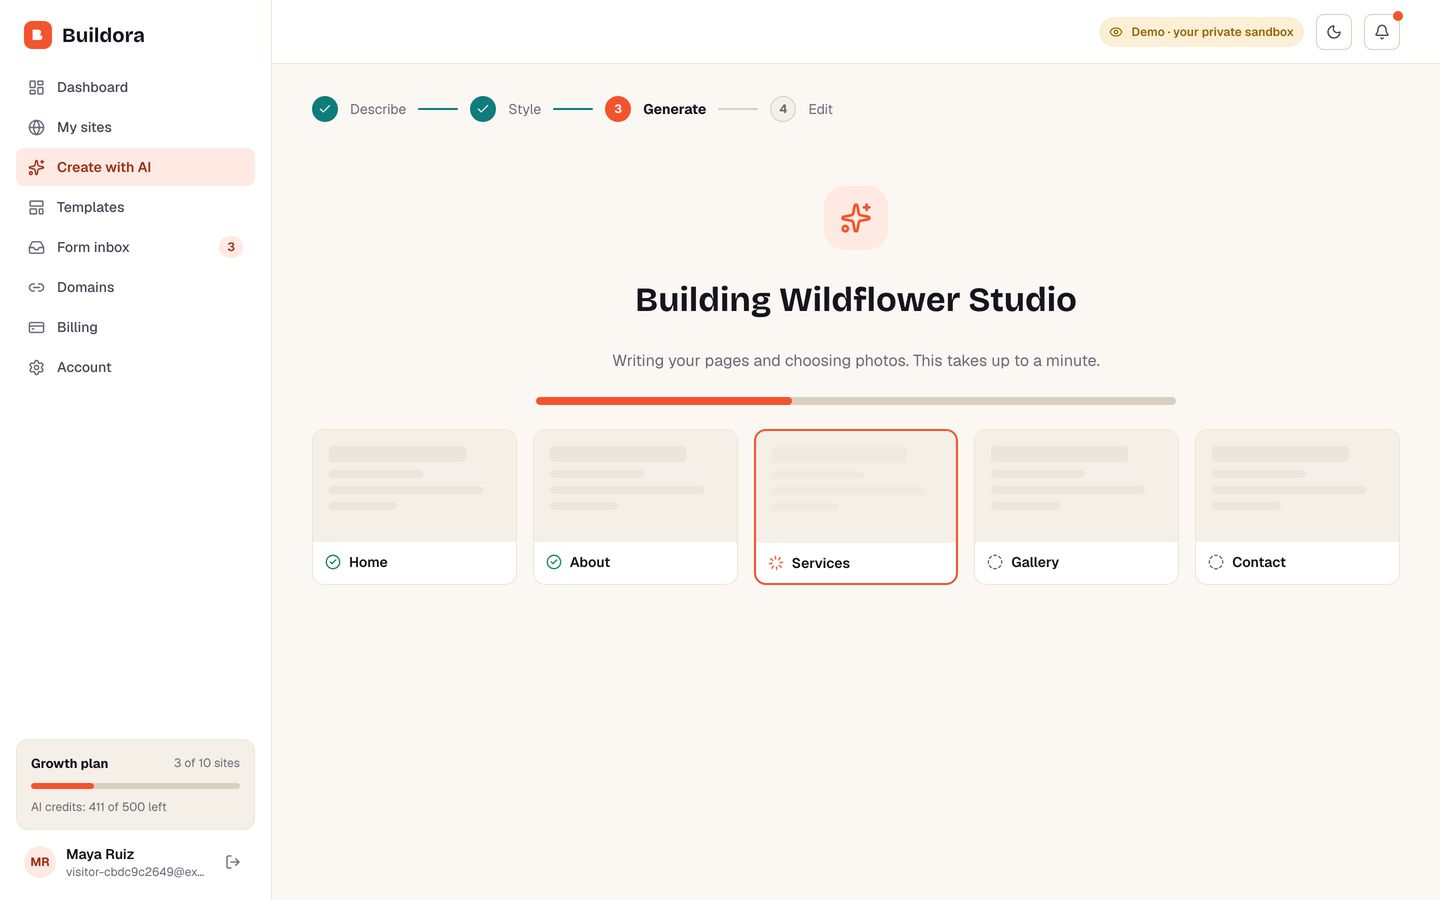Click the Account gear icon
Viewport: 1440px width, 900px height.
(x=37, y=367)
